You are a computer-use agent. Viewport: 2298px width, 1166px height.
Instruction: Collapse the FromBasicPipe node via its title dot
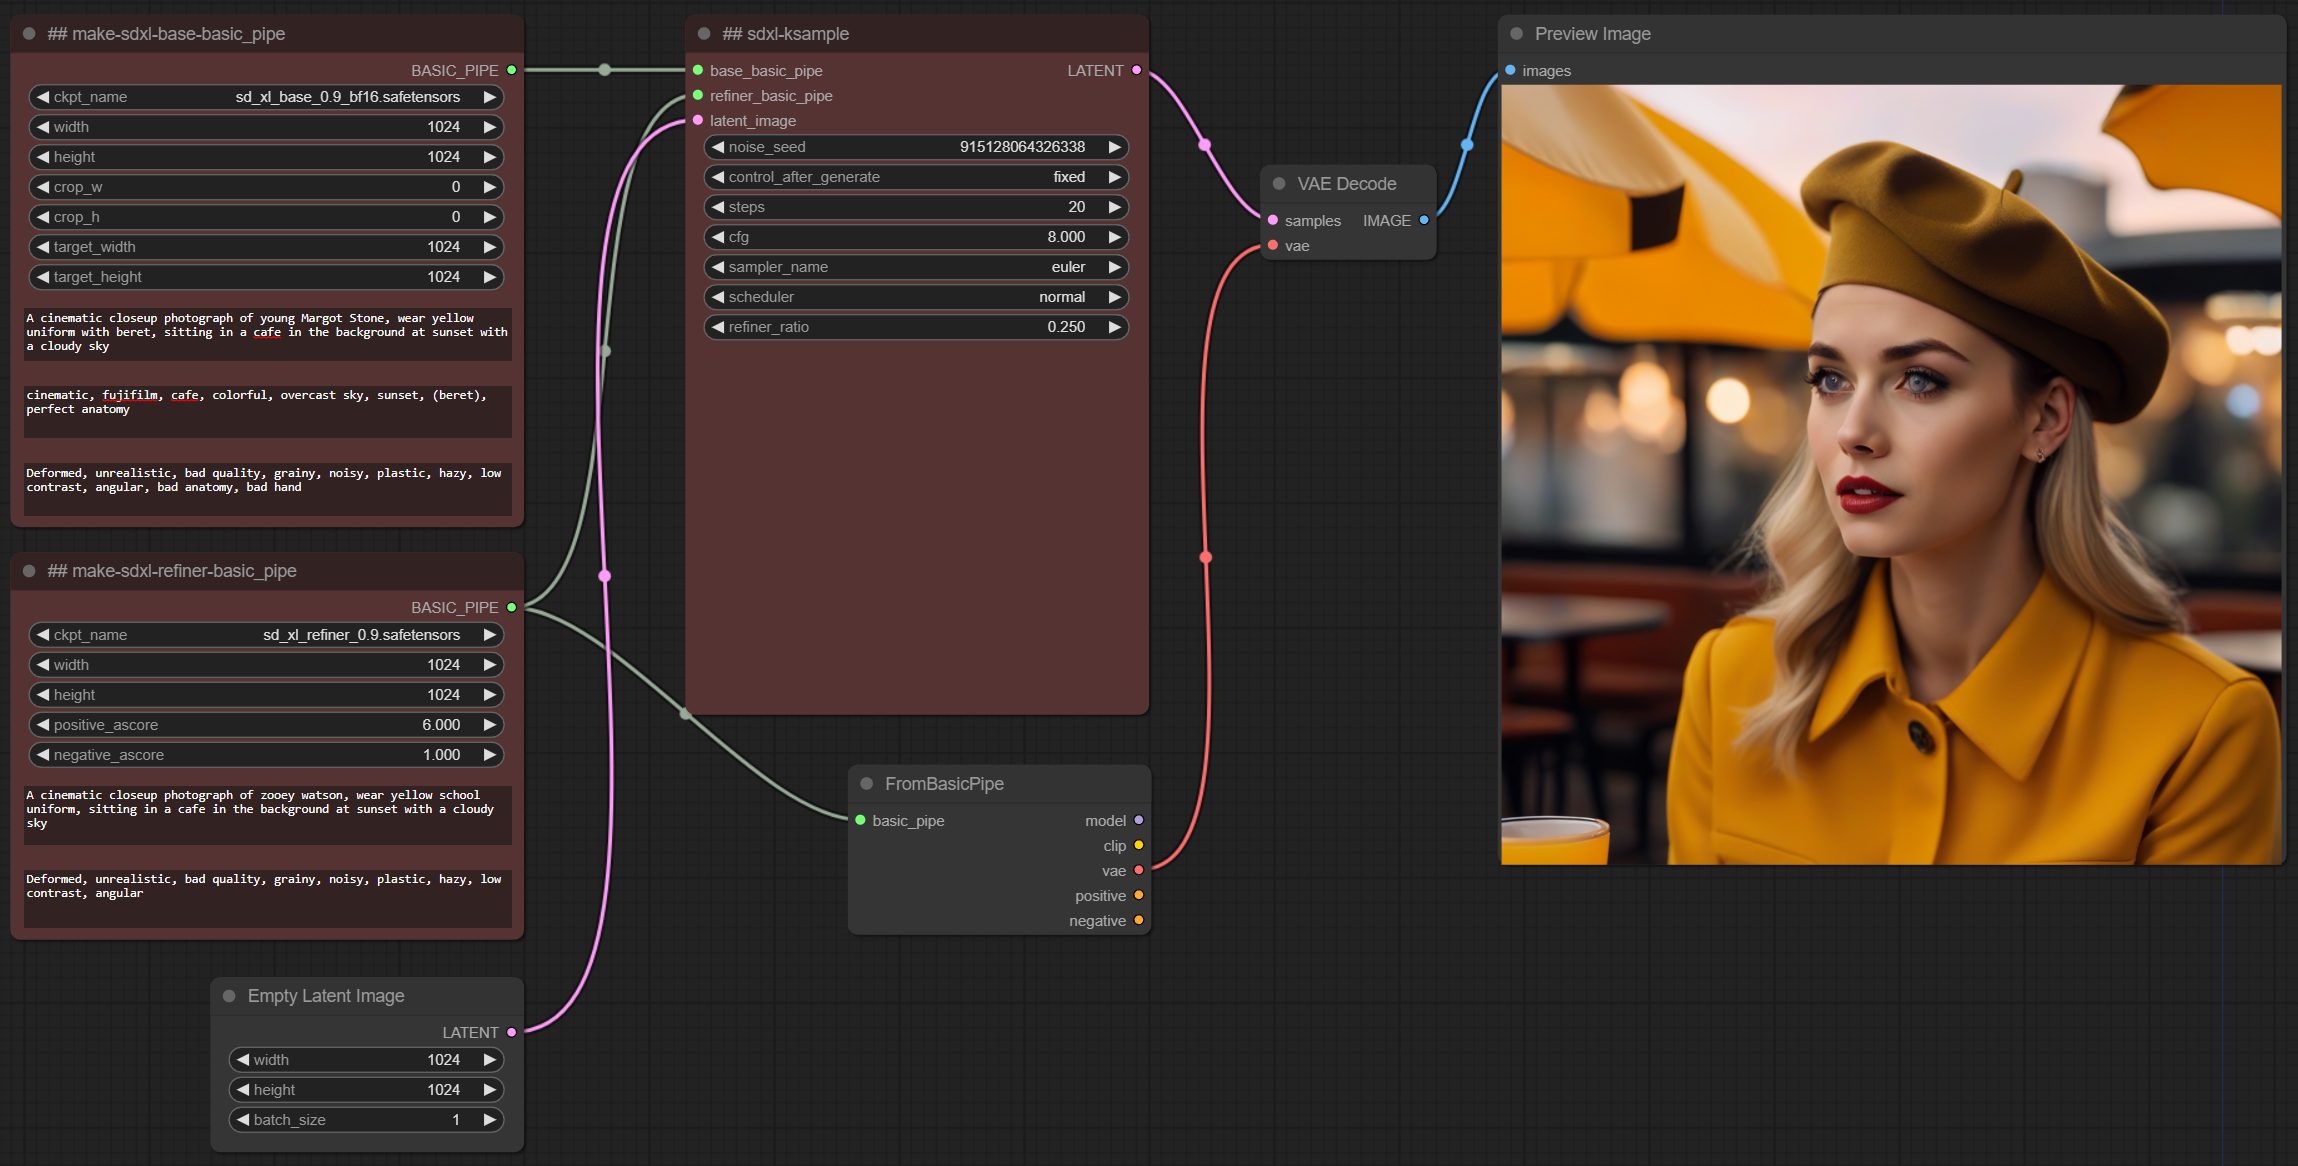pyautogui.click(x=866, y=784)
